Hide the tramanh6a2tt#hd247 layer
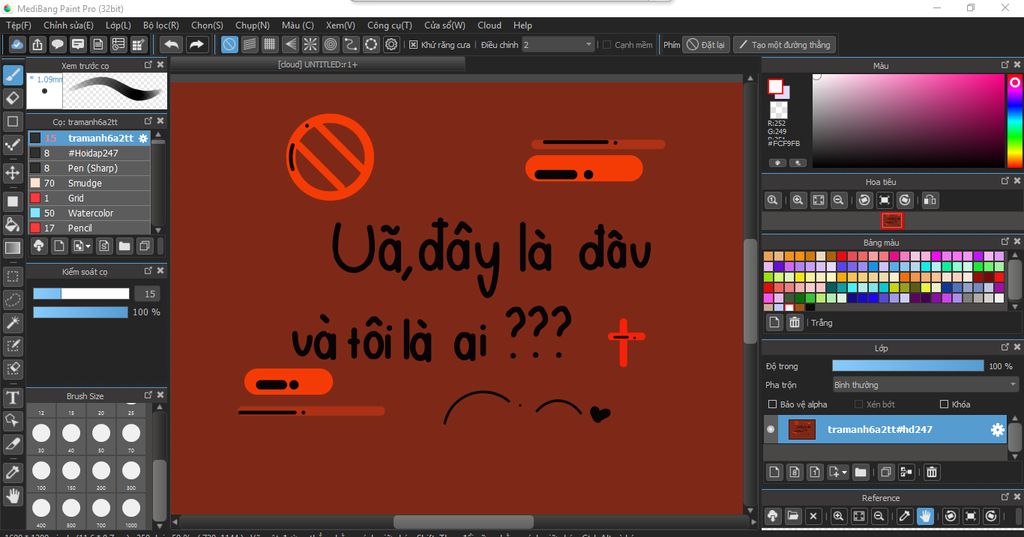1024x537 pixels. pos(771,429)
